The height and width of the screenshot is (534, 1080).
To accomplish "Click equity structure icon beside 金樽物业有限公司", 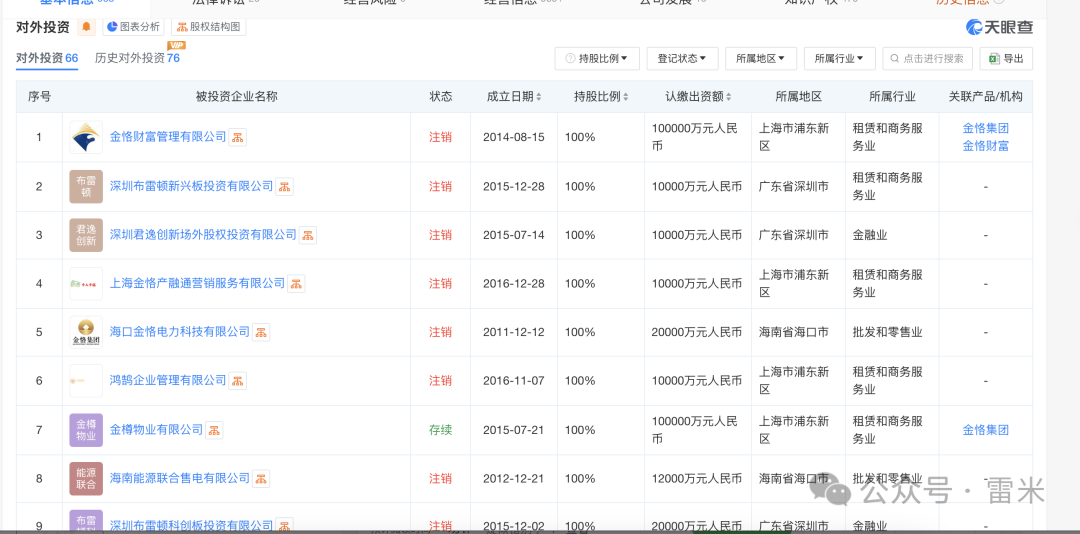I will click(214, 430).
